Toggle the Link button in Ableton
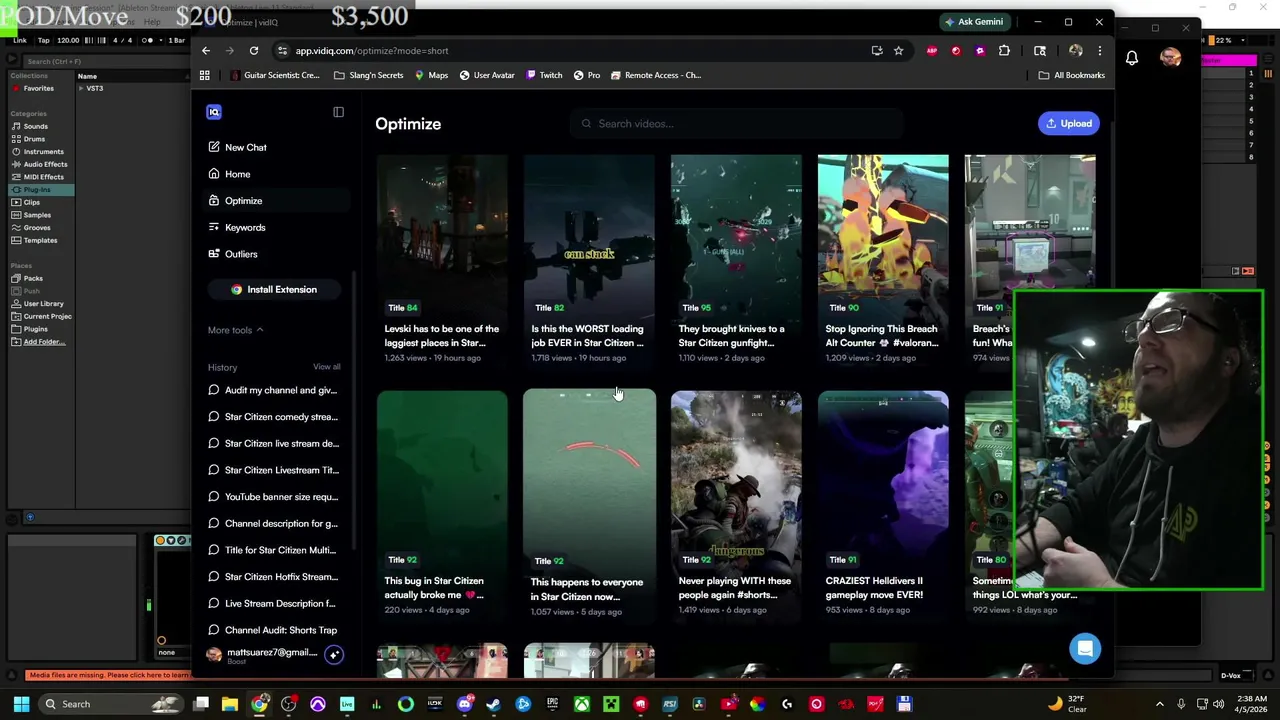The image size is (1280, 720). (19, 40)
